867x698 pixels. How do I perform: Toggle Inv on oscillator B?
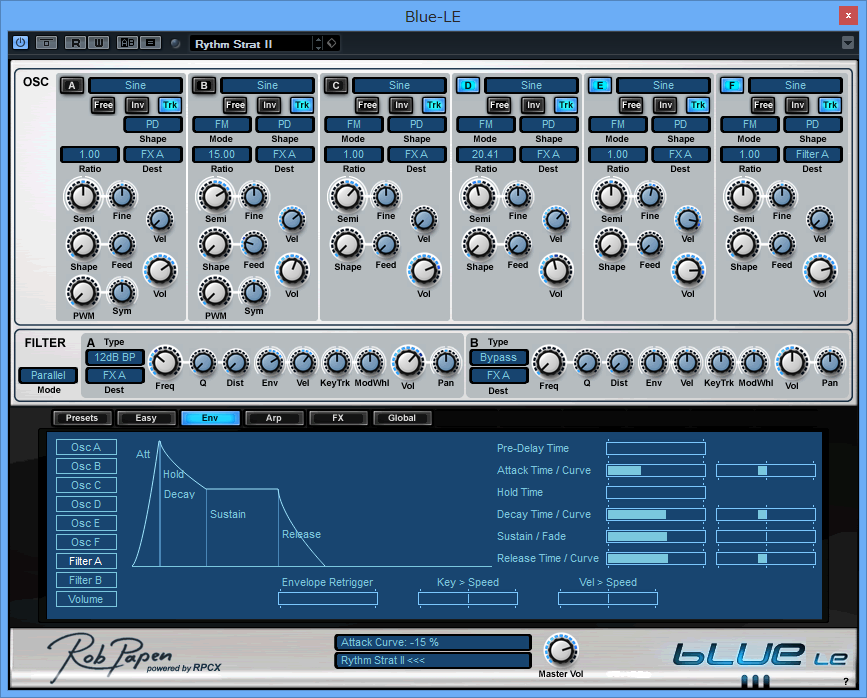coord(269,105)
